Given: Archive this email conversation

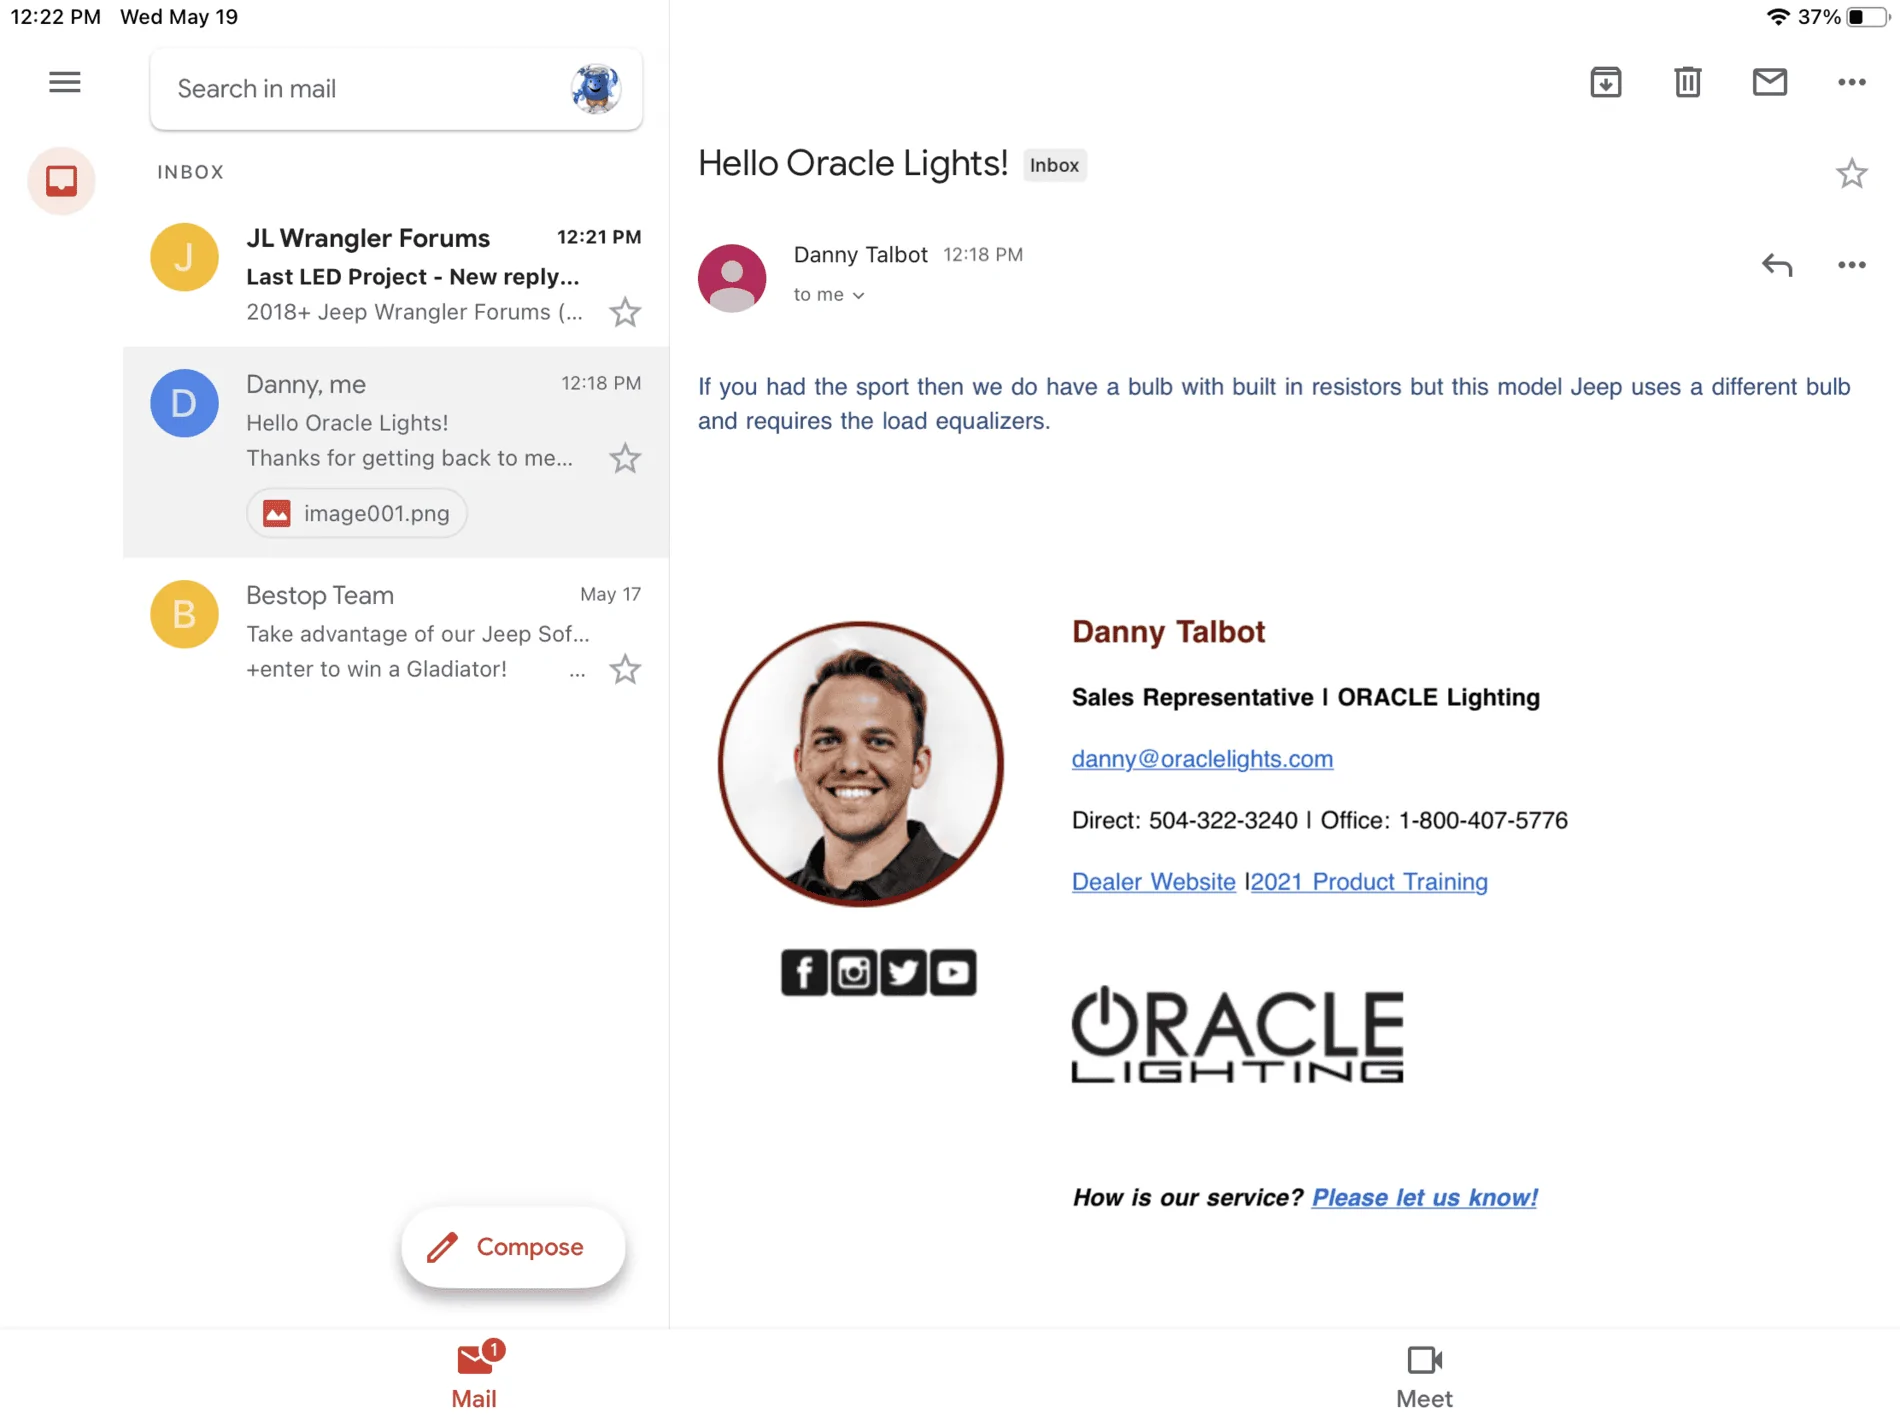Looking at the screenshot, I should click(1606, 82).
